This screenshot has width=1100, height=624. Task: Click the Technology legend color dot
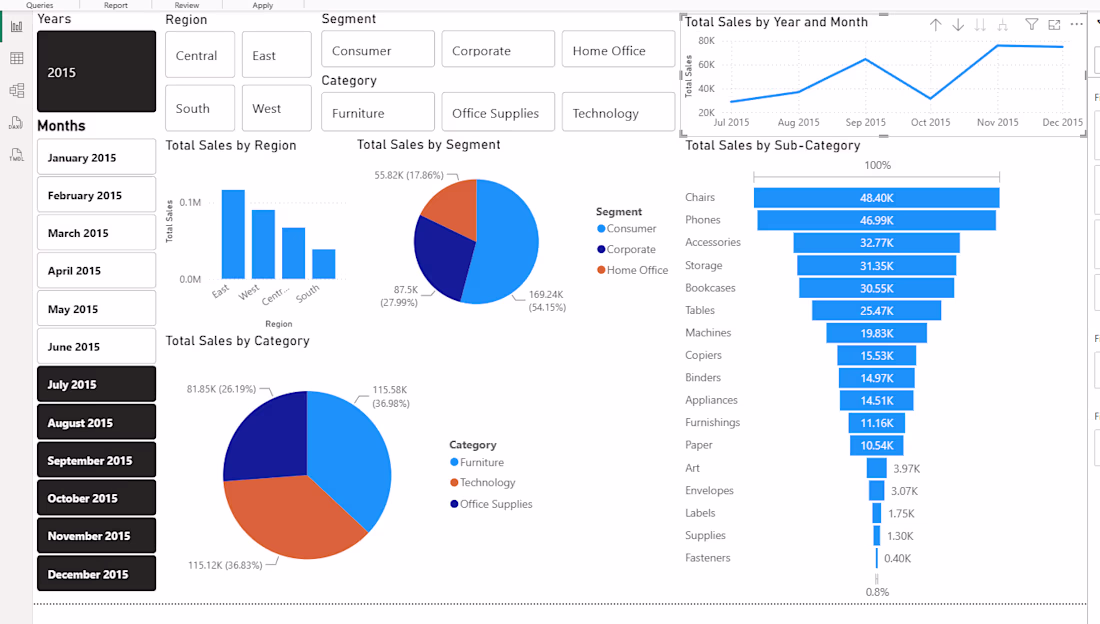pos(454,482)
